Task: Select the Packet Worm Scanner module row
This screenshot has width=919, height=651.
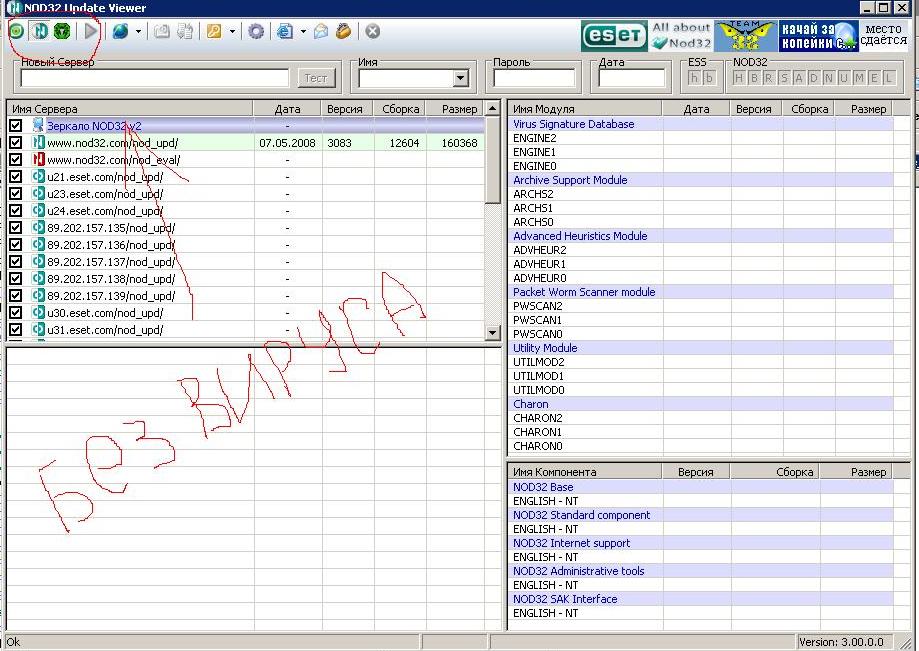Action: click(x=700, y=292)
